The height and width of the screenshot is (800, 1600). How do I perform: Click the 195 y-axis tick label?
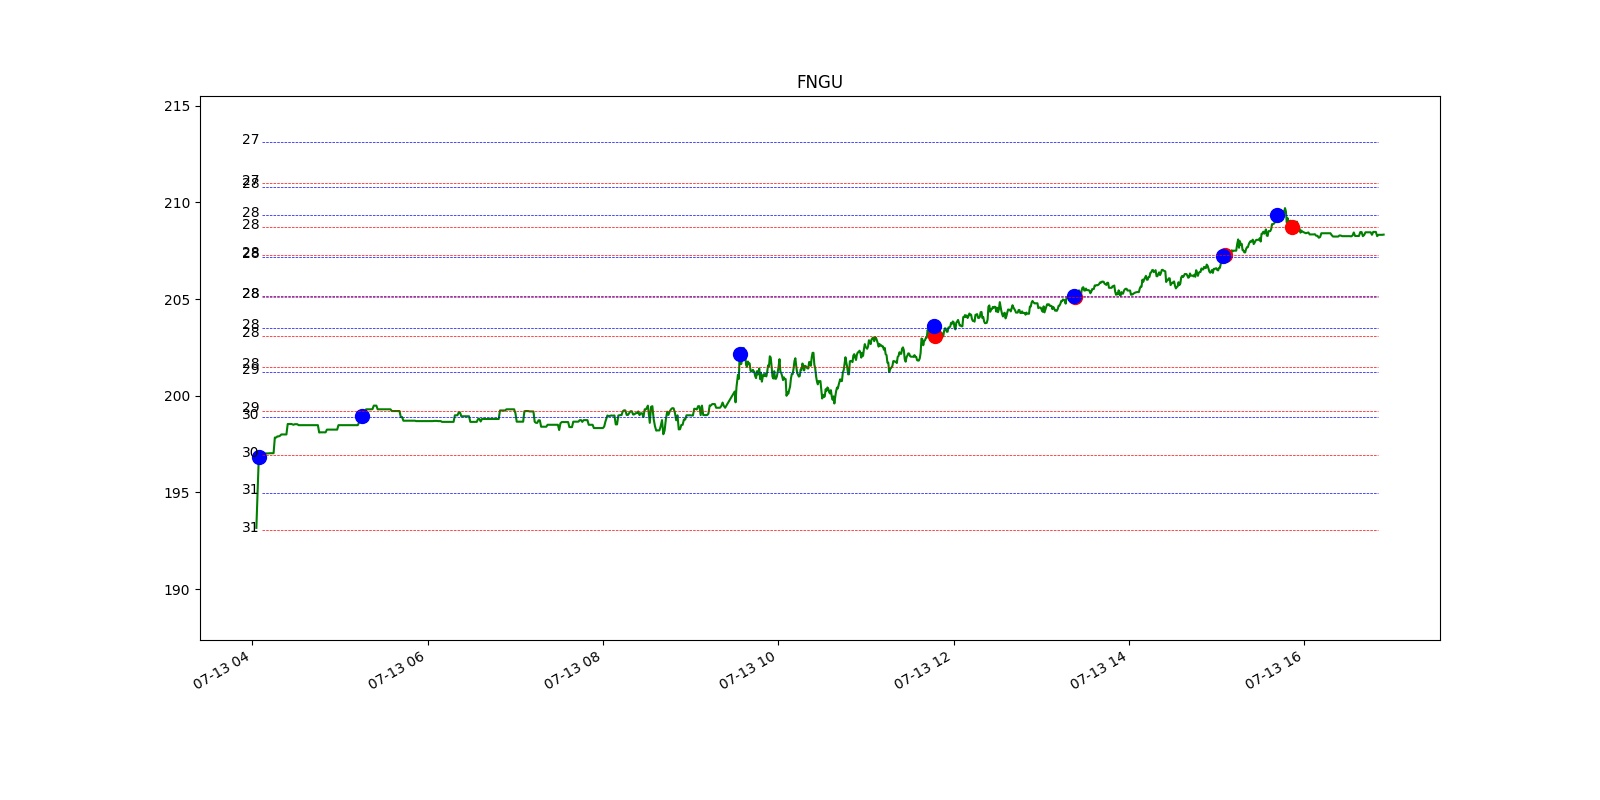click(177, 493)
